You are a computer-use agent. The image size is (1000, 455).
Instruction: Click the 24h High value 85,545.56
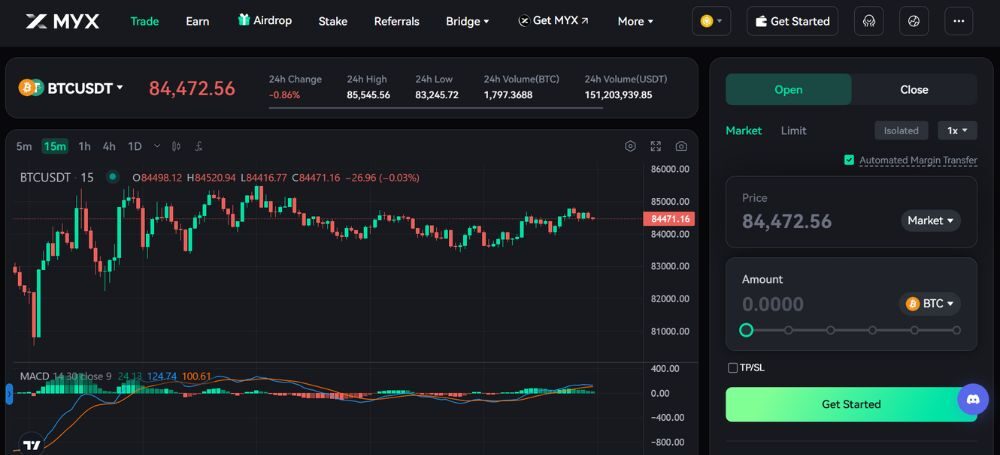click(x=368, y=95)
